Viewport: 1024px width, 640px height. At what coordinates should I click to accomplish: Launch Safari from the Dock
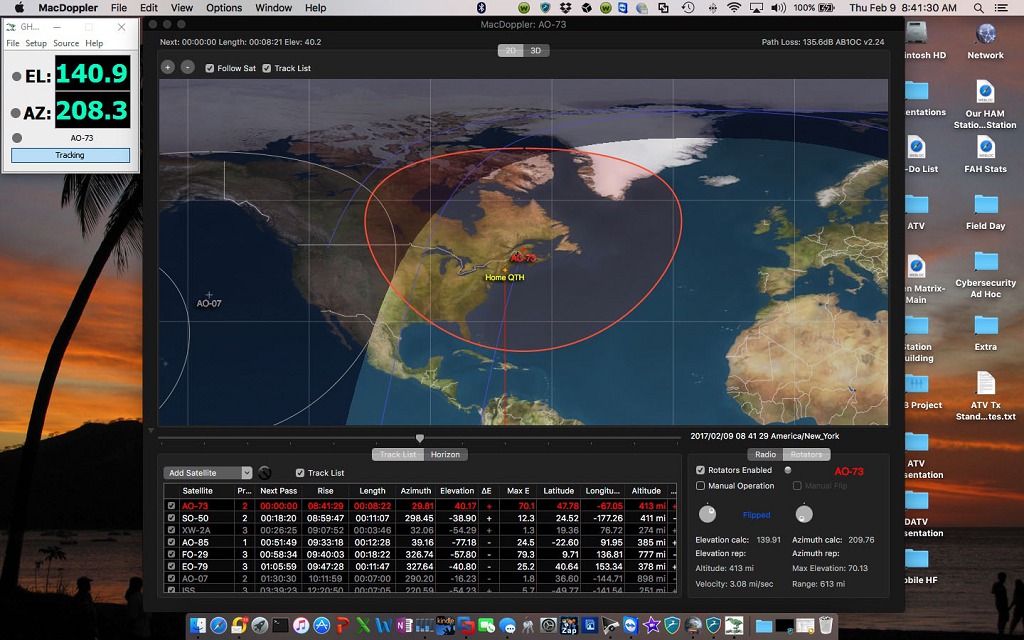(x=218, y=625)
